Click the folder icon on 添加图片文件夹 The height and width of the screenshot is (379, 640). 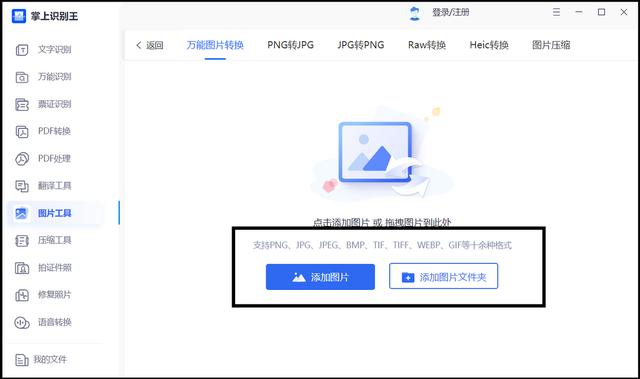pyautogui.click(x=408, y=277)
